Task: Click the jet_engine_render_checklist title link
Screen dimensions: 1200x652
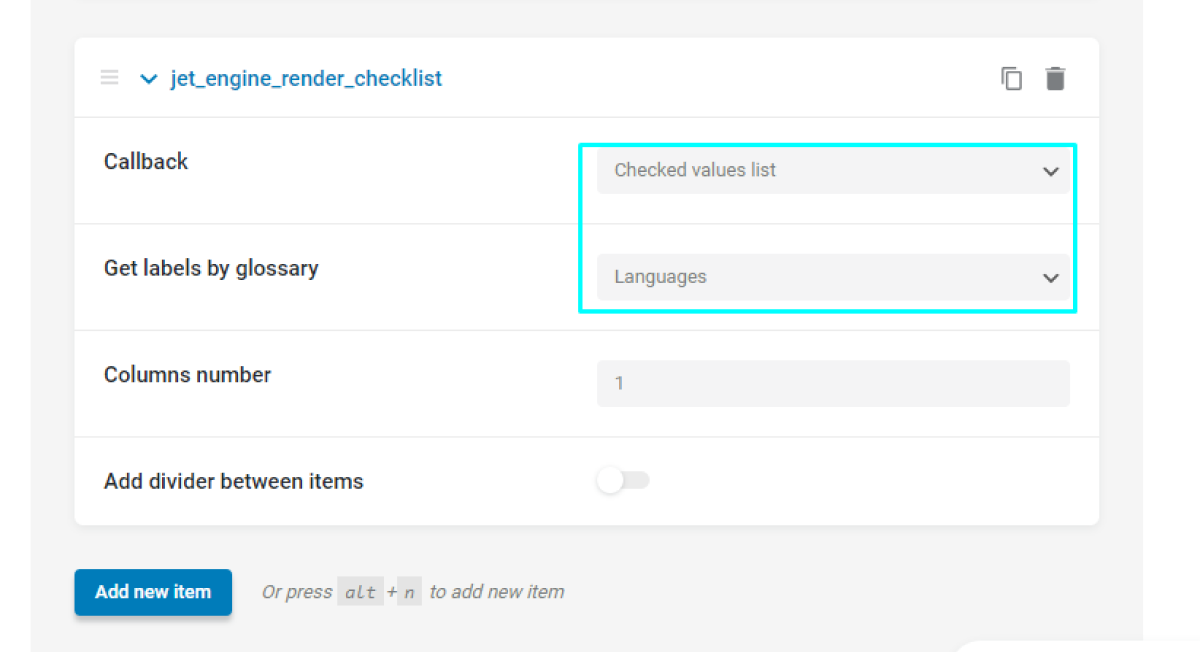Action: click(306, 78)
